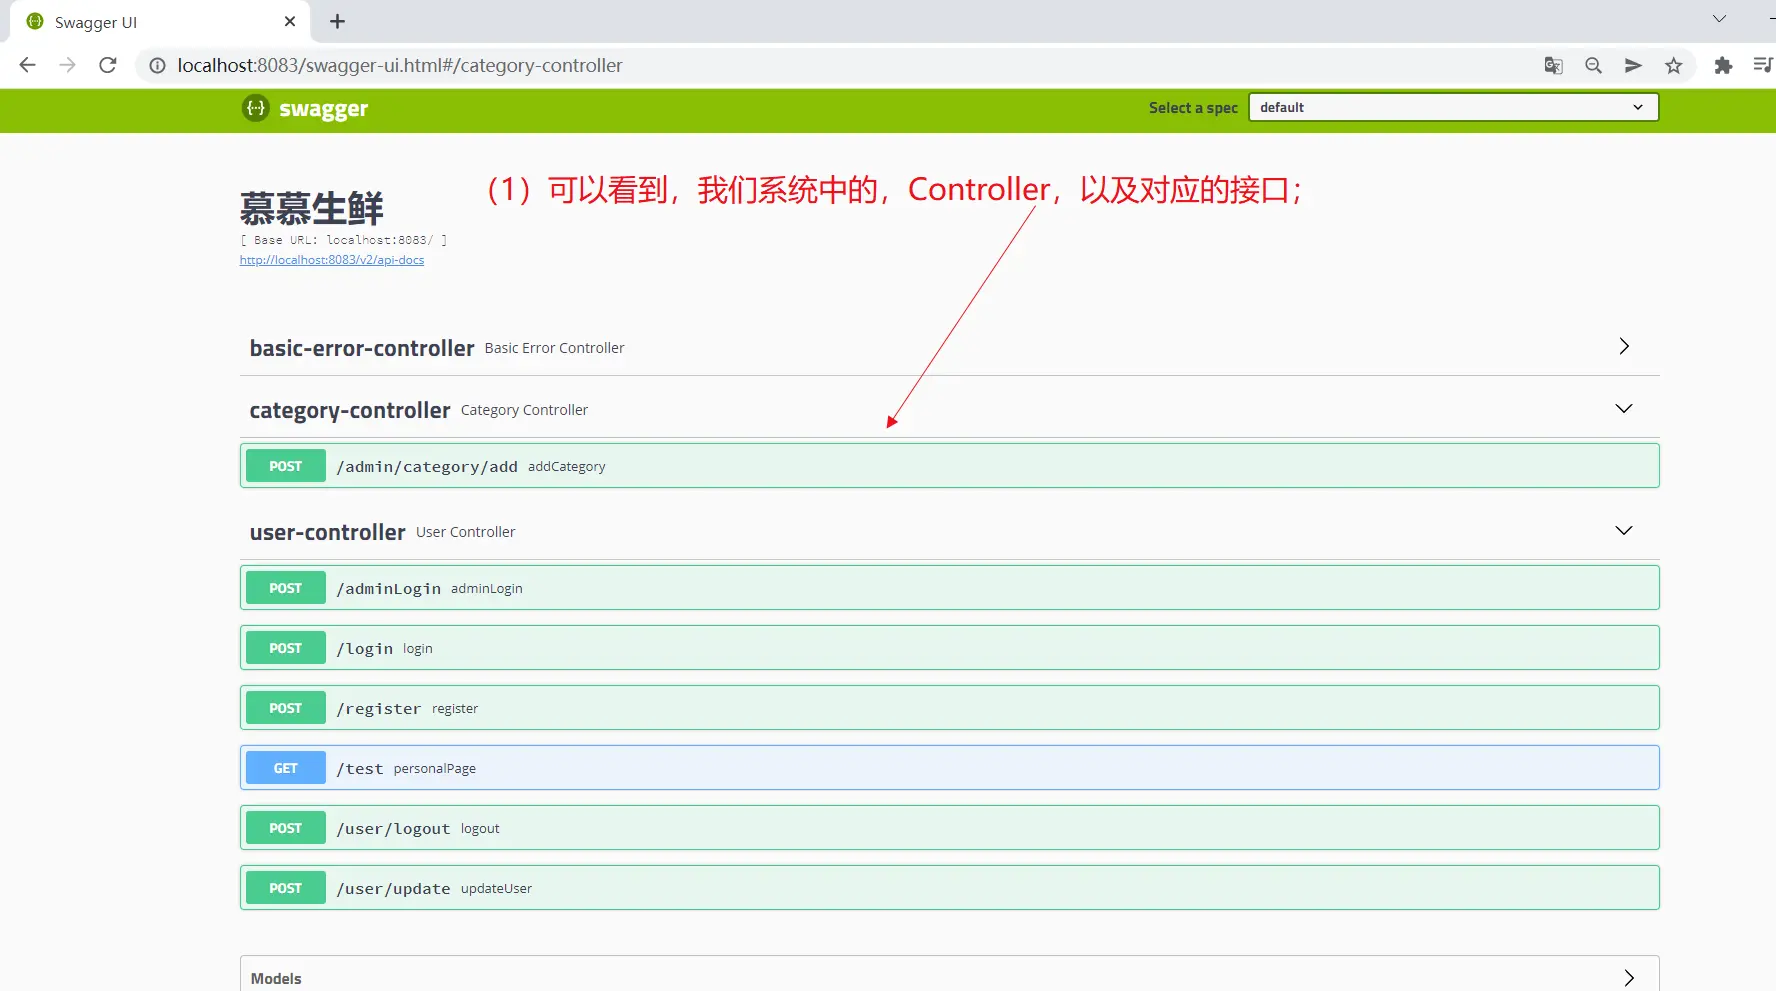Click the updateUser summary text
The width and height of the screenshot is (1776, 991).
pyautogui.click(x=497, y=889)
